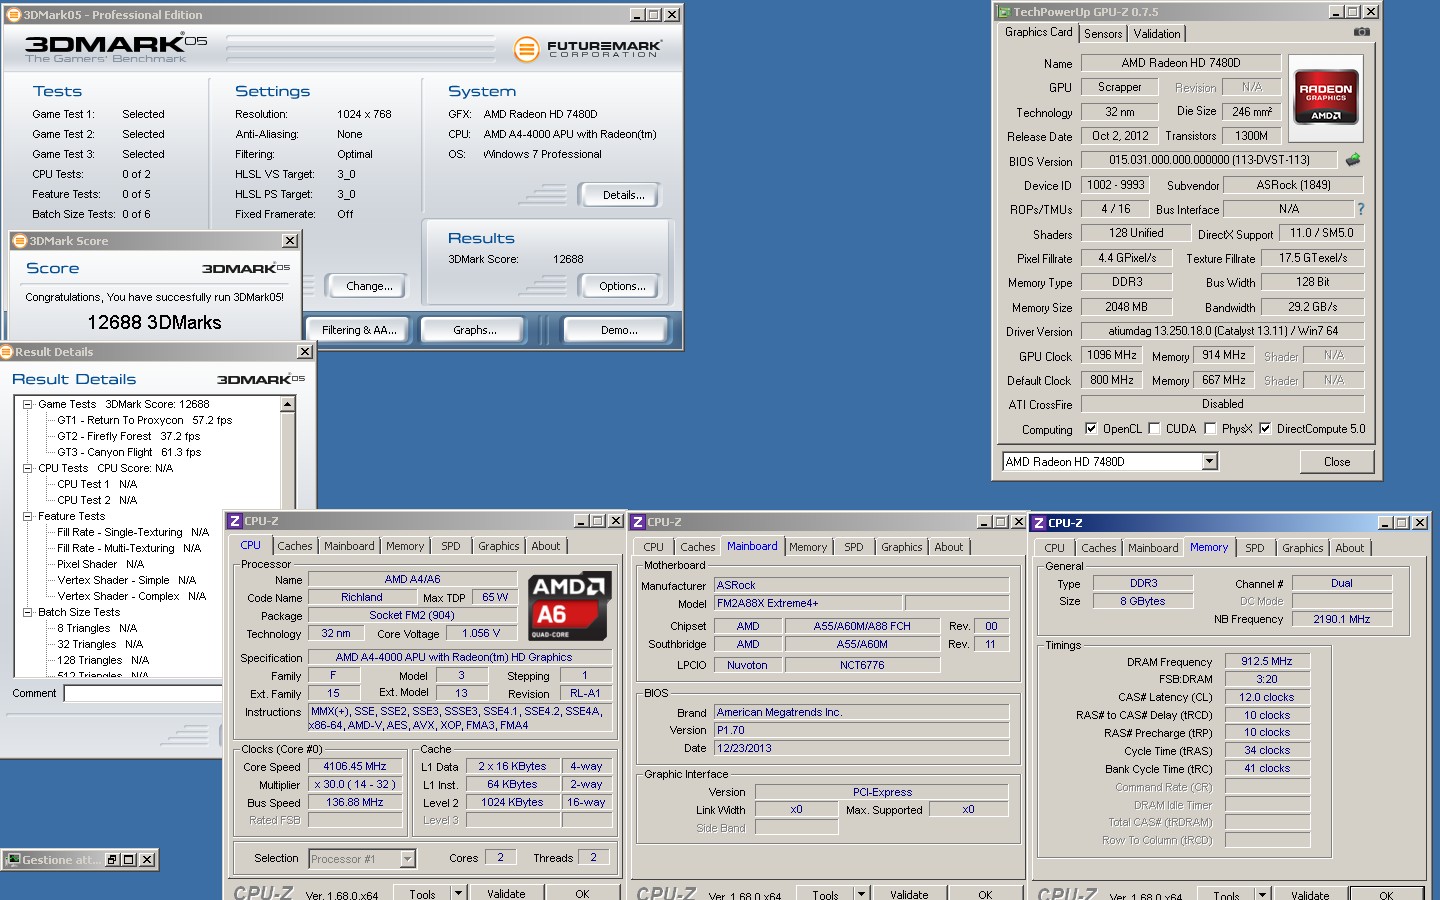Click Validate in CPU-Z Mainboard window
The width and height of the screenshot is (1440, 900).
[909, 894]
